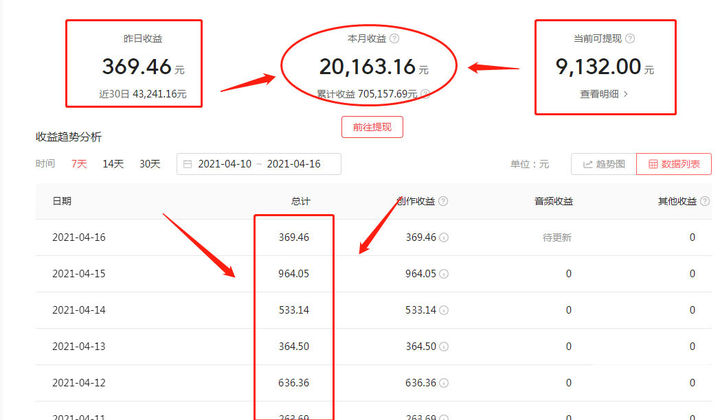This screenshot has width=720, height=420.
Task: Click total value 533.14 in 总计 column
Action: click(x=294, y=310)
